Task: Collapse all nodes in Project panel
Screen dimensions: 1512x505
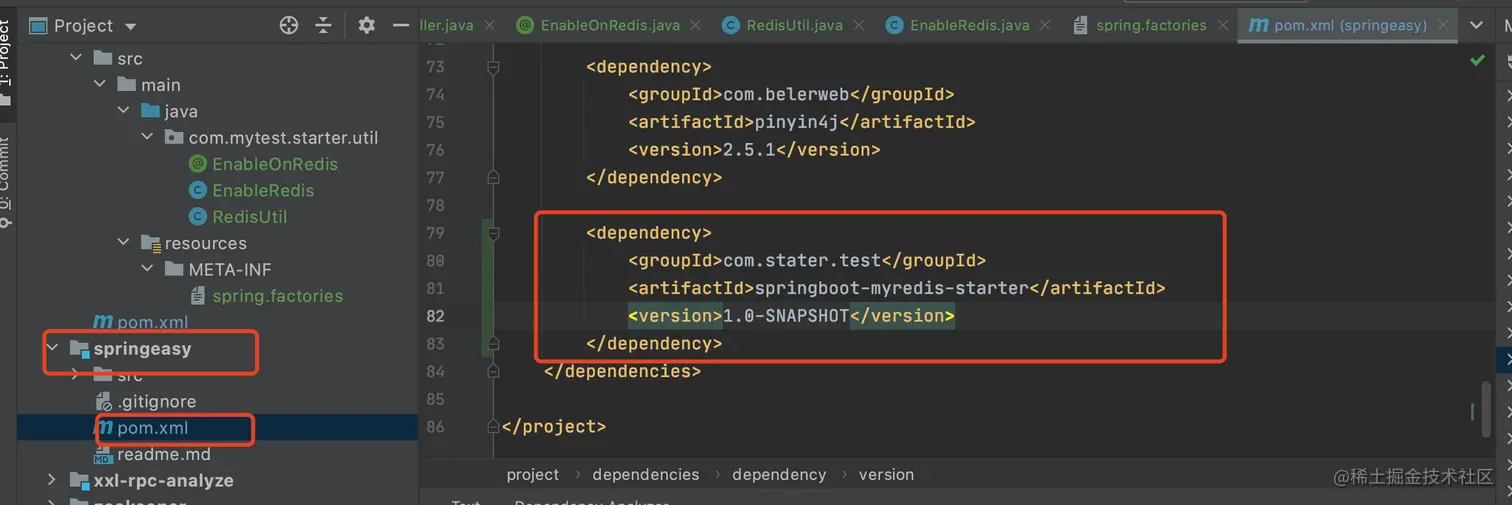Action: point(323,25)
